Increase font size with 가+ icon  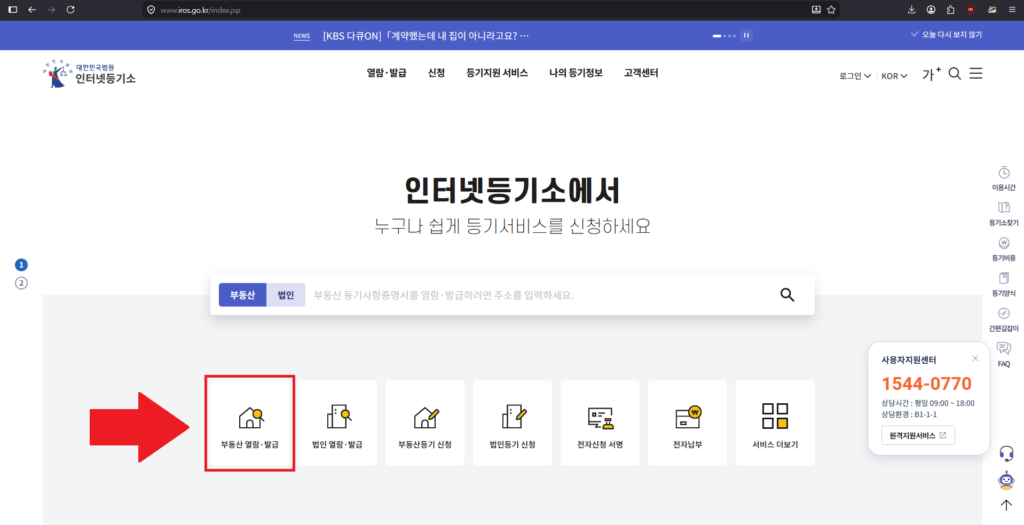pos(931,74)
